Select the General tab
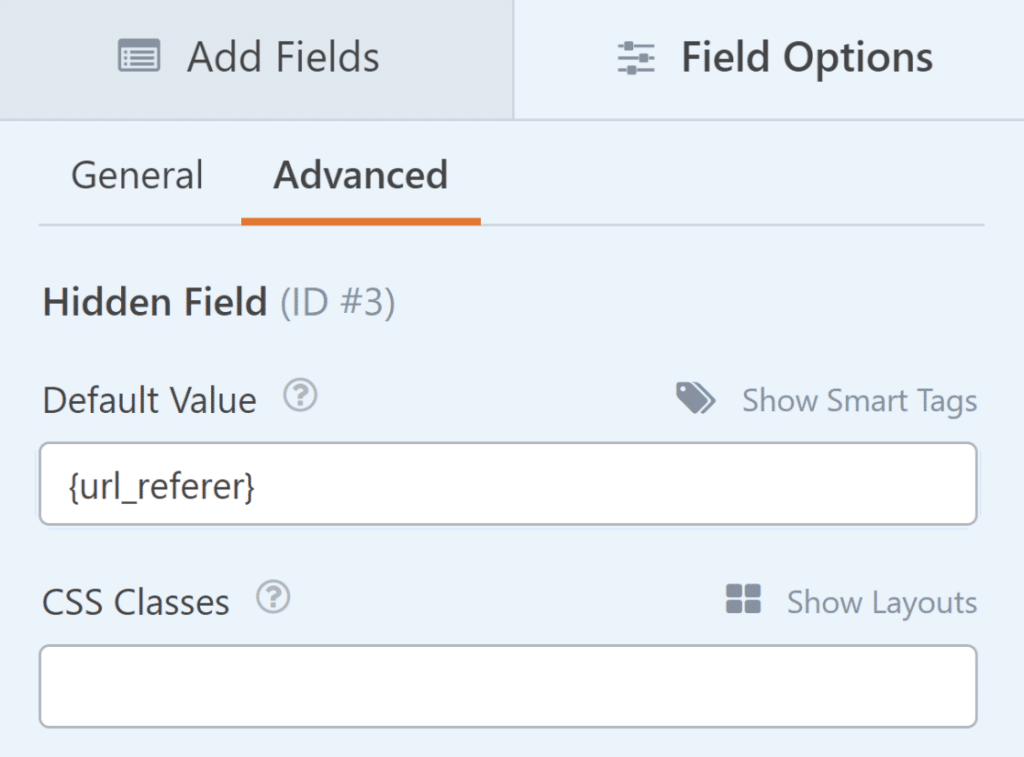Image resolution: width=1024 pixels, height=757 pixels. coord(136,175)
